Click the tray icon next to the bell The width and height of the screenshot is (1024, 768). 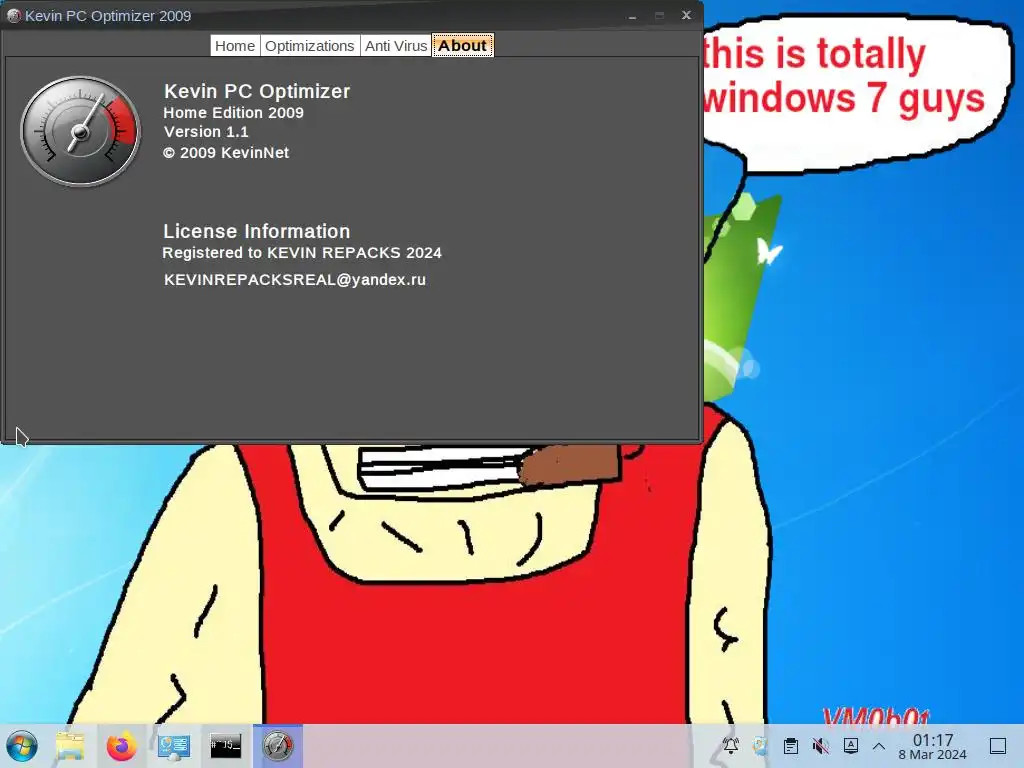point(760,745)
